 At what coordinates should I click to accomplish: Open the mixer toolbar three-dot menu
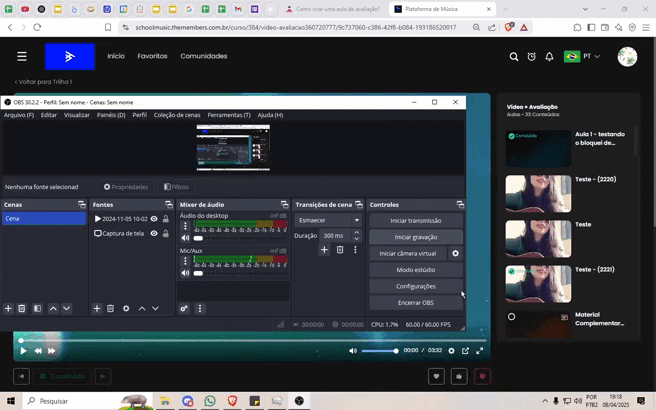pyautogui.click(x=200, y=308)
